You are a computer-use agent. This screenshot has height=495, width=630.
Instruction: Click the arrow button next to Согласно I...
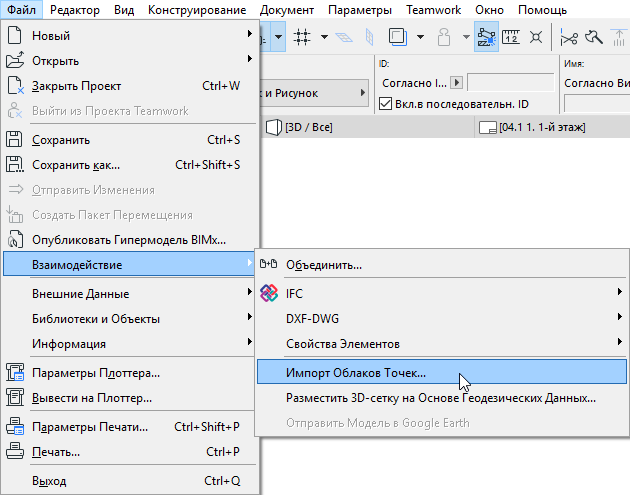(456, 82)
